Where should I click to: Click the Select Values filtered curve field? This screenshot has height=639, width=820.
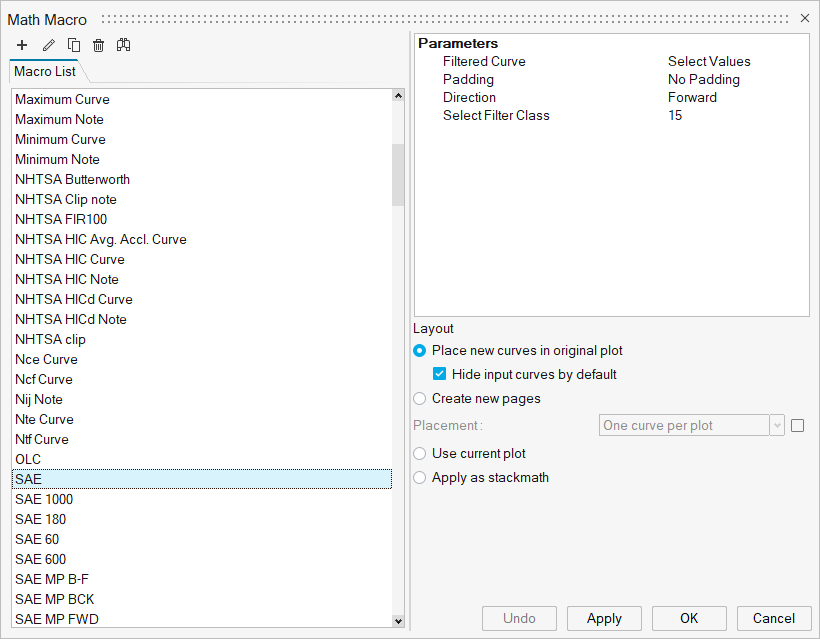coord(708,62)
